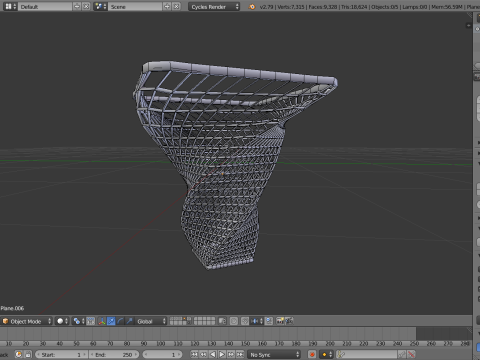Jump to the next keyframe
Screen dimensions: 480x360
tap(231, 354)
